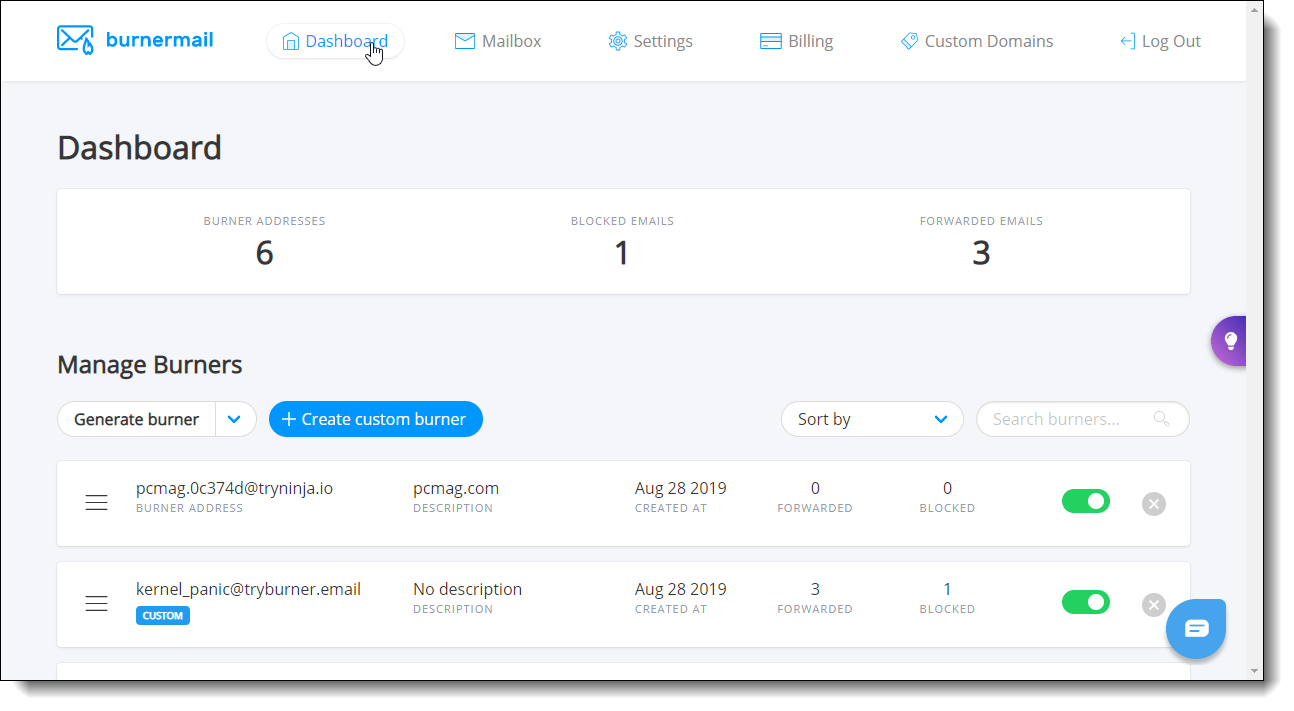Viewport: 1294px width, 711px height.
Task: Grab the drag handle for kernel_panic burner
Action: (96, 604)
